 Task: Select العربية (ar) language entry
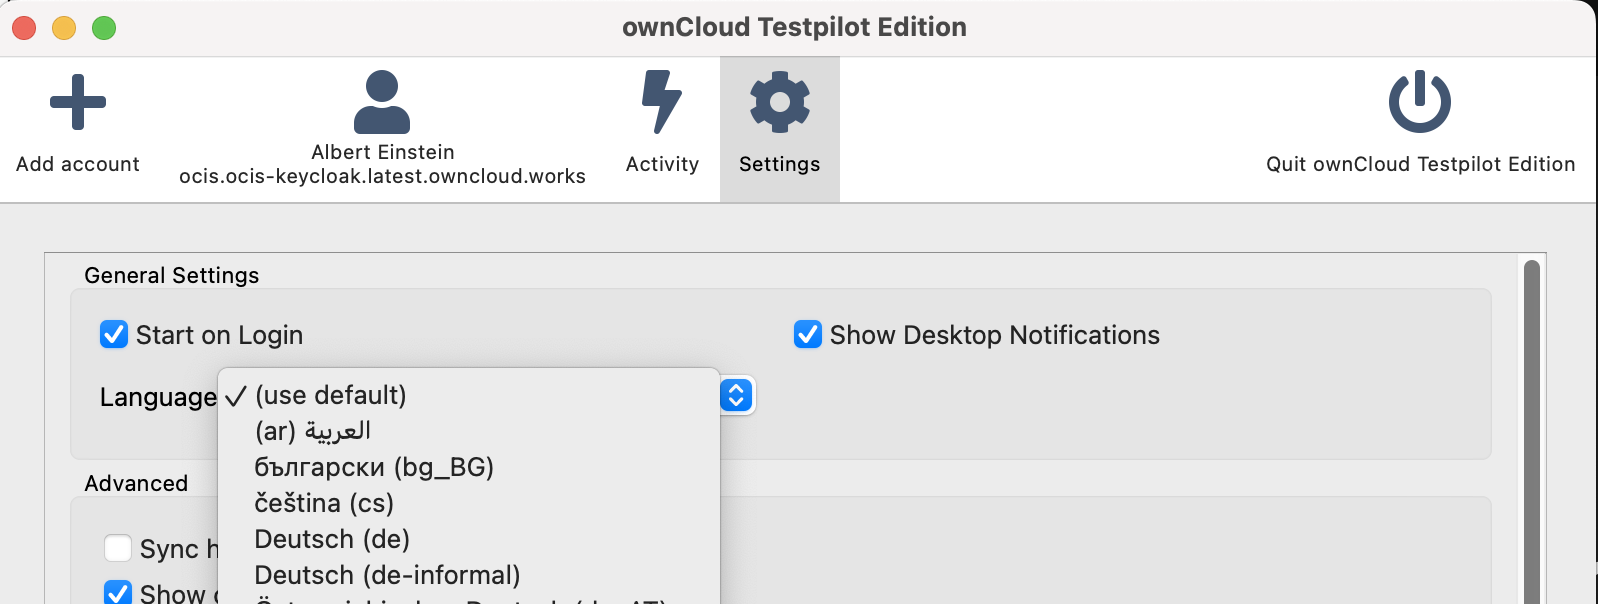coord(312,431)
